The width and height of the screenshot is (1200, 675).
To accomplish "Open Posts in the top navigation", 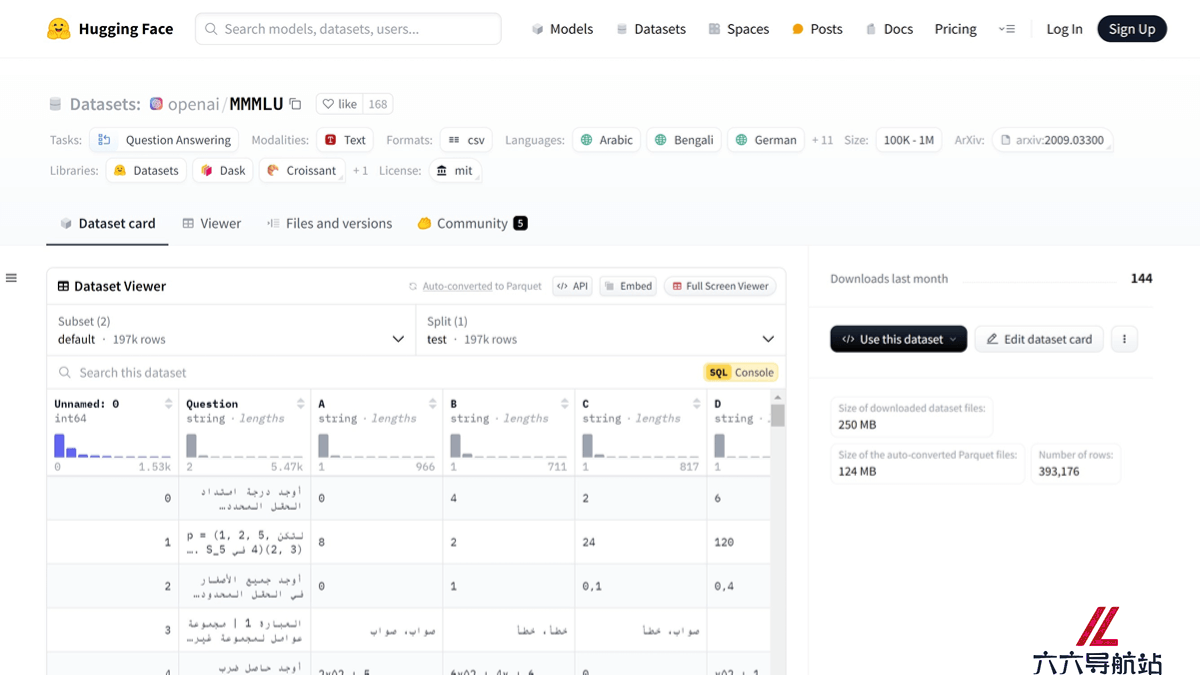I will (817, 29).
